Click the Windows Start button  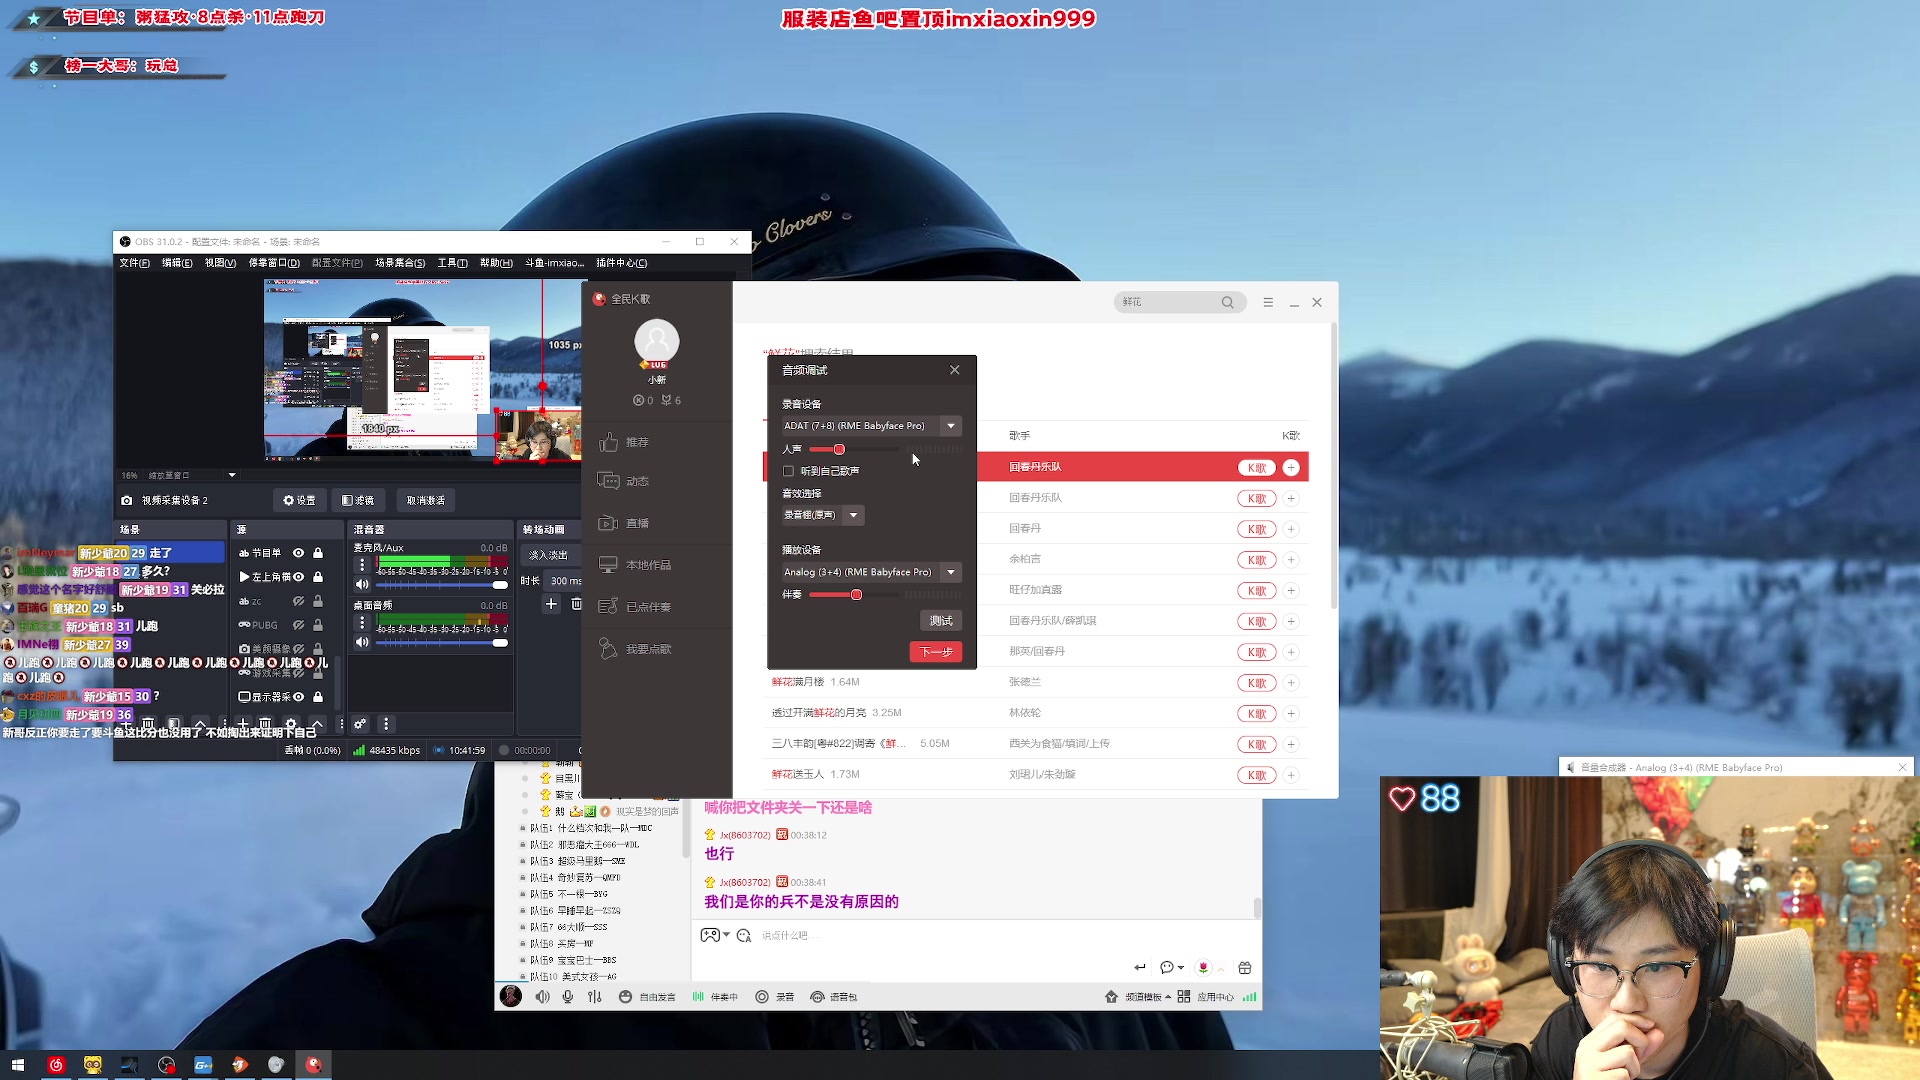pyautogui.click(x=18, y=1065)
